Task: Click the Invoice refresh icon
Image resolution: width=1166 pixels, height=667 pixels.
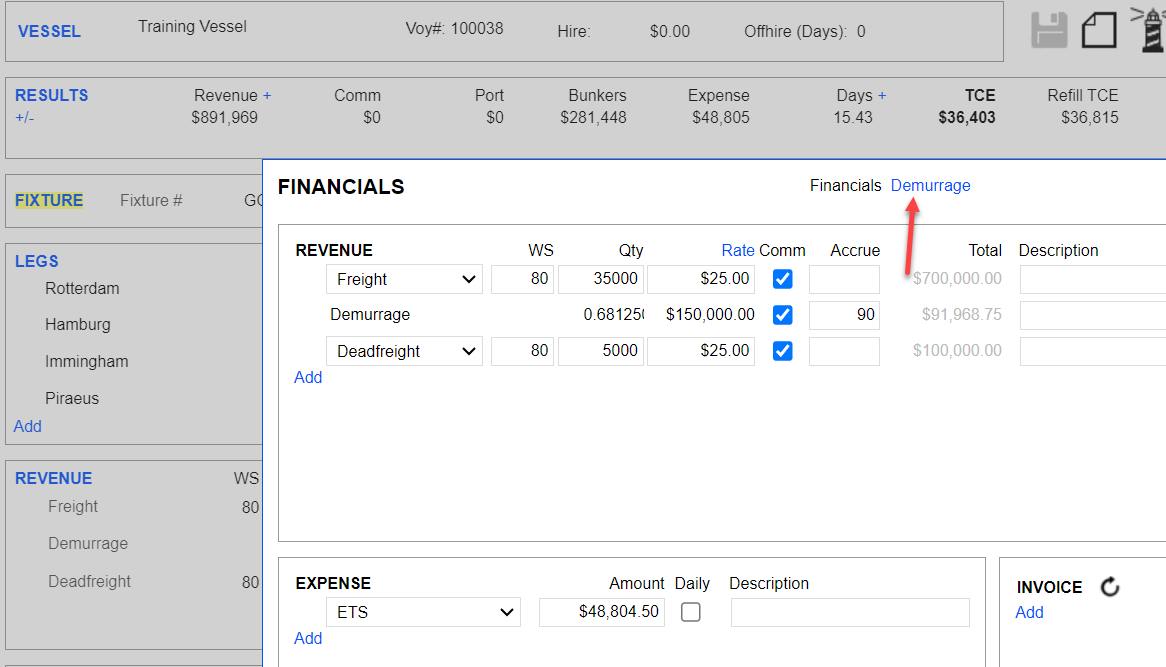Action: point(1110,588)
